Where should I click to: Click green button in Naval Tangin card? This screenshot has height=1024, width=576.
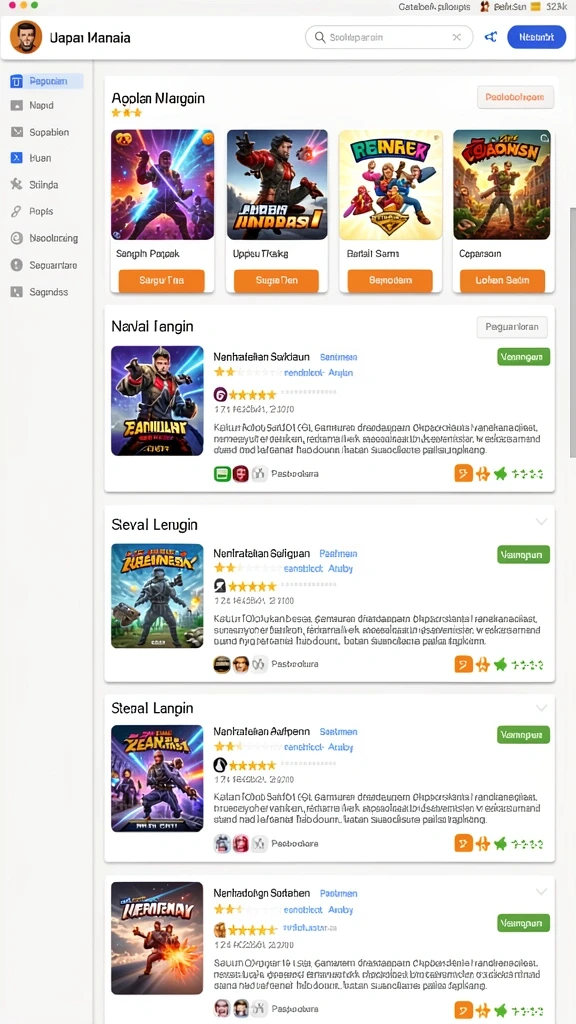click(x=523, y=357)
